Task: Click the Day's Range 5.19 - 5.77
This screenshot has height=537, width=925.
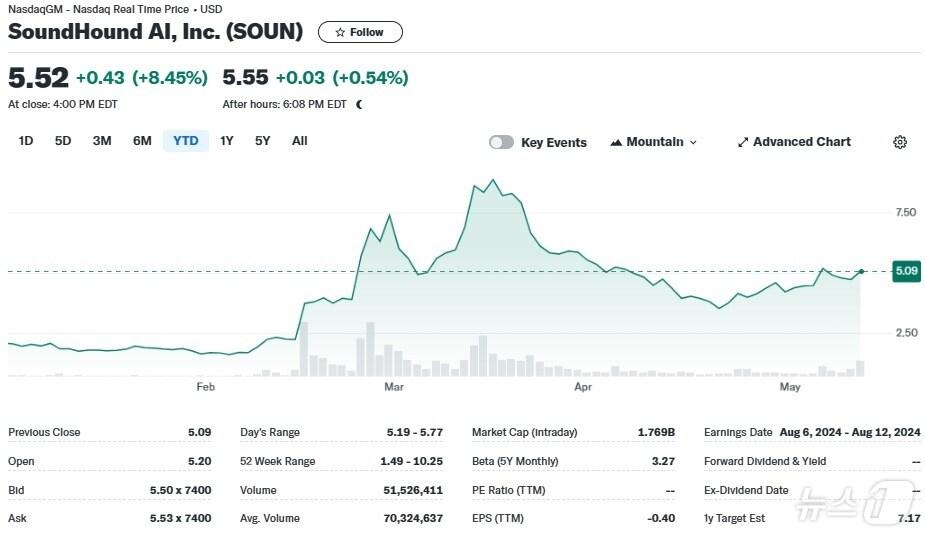Action: 415,432
